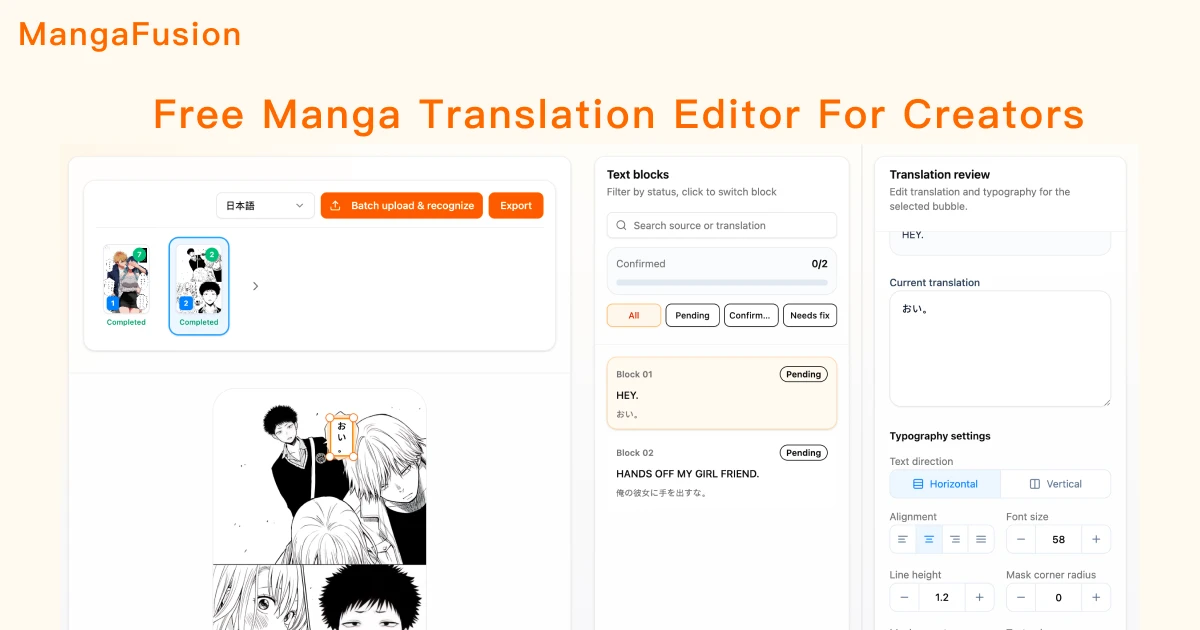This screenshot has width=1200, height=630.
Task: Select the All filter tab
Action: coord(634,315)
